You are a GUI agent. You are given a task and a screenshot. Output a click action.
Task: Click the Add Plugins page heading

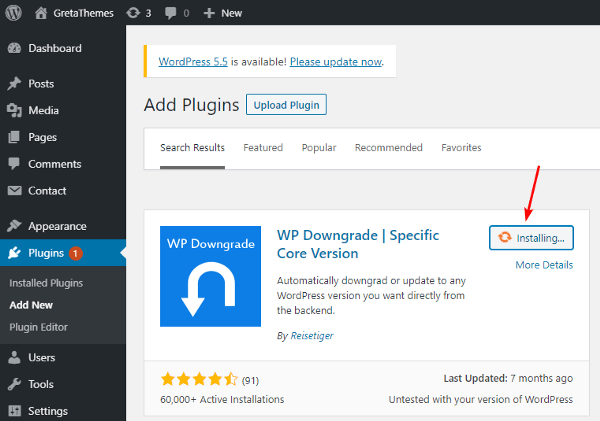tap(191, 105)
